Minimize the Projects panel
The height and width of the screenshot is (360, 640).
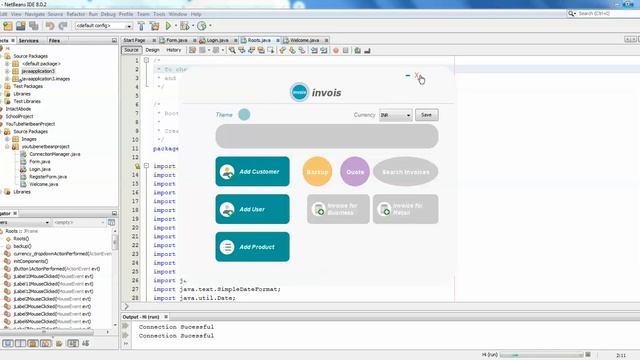(x=114, y=41)
